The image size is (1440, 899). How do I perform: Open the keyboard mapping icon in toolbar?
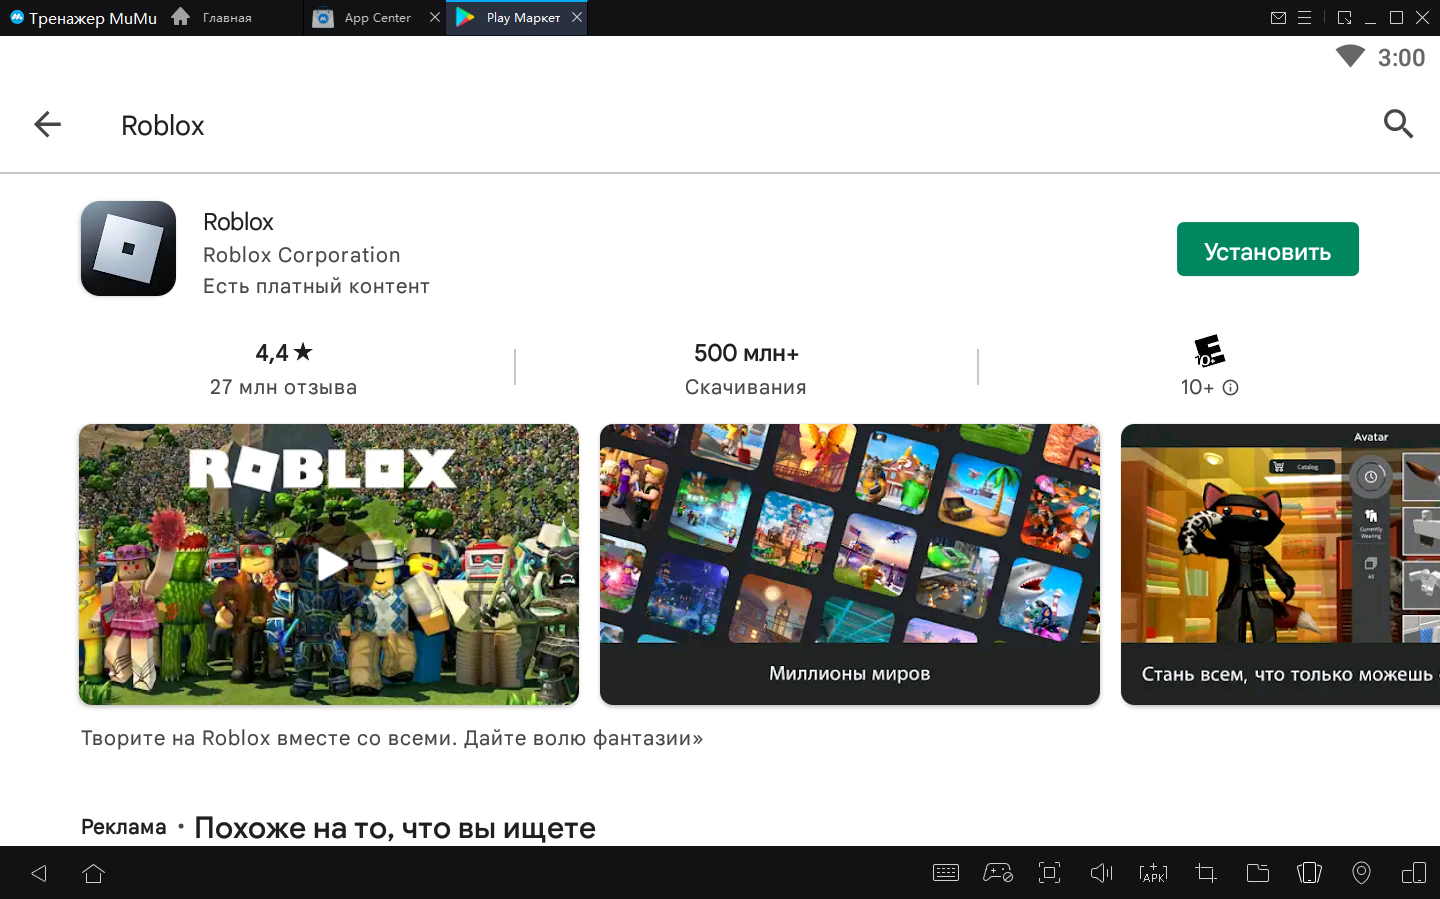pyautogui.click(x=945, y=873)
